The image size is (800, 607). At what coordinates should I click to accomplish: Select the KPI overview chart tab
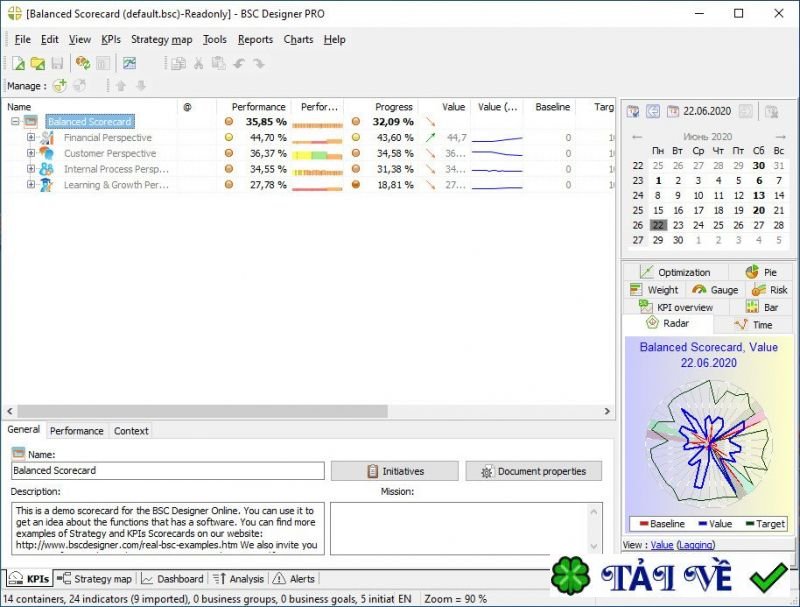point(676,307)
